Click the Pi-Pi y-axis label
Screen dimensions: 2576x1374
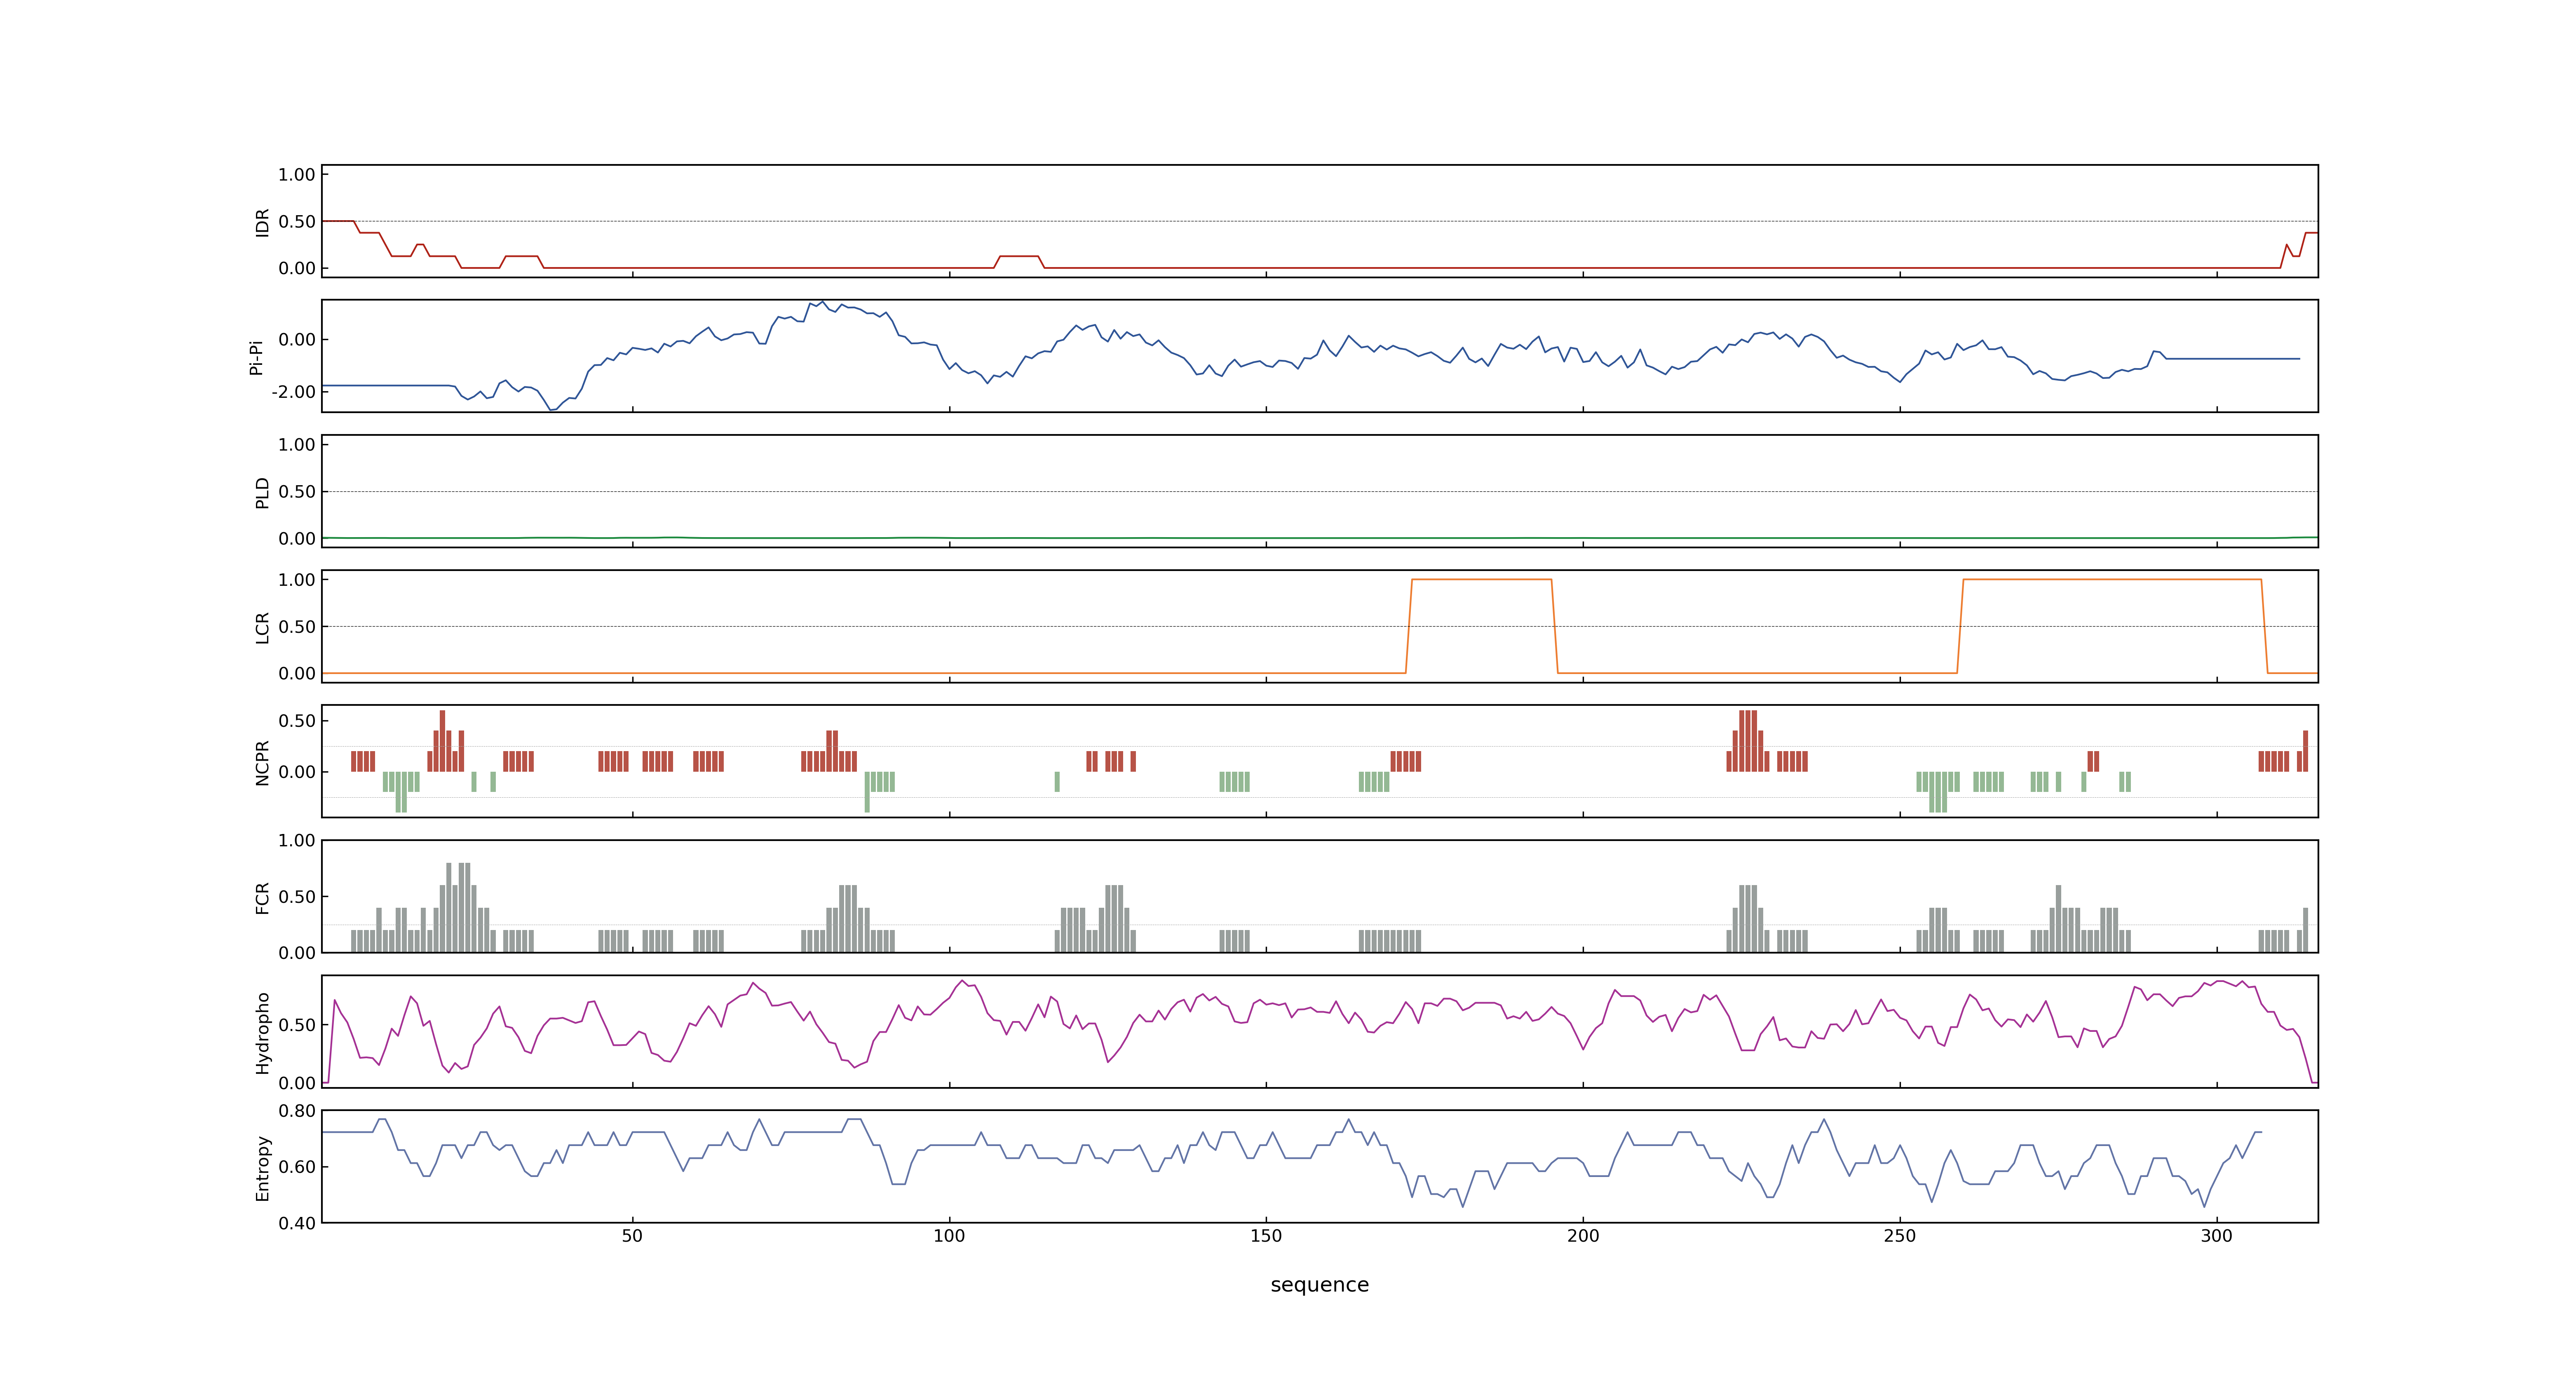(x=256, y=357)
